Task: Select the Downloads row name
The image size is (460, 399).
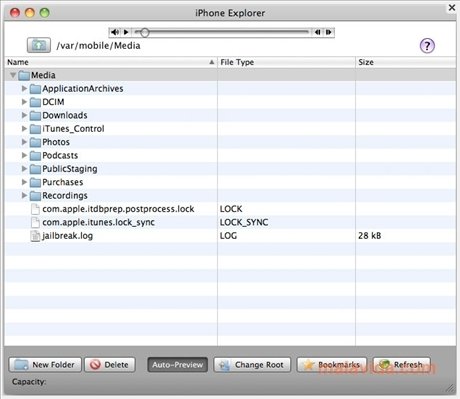Action: pyautogui.click(x=65, y=115)
